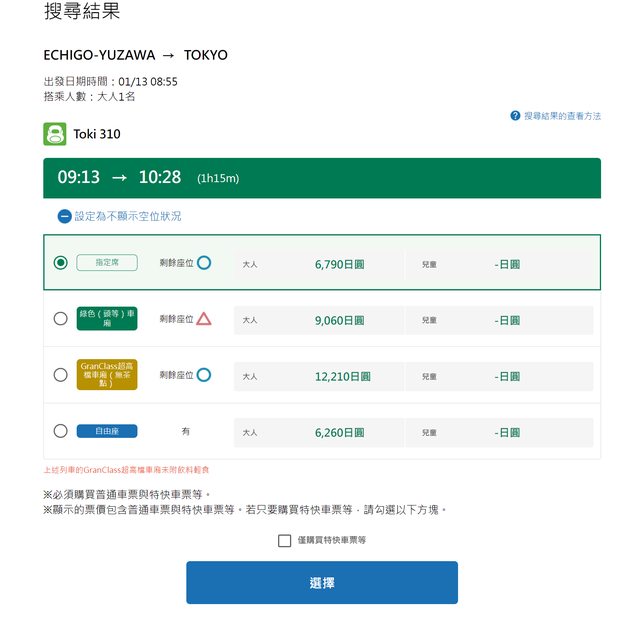Click the green Toki 310 train icon
This screenshot has height=622, width=640.
[x=55, y=134]
